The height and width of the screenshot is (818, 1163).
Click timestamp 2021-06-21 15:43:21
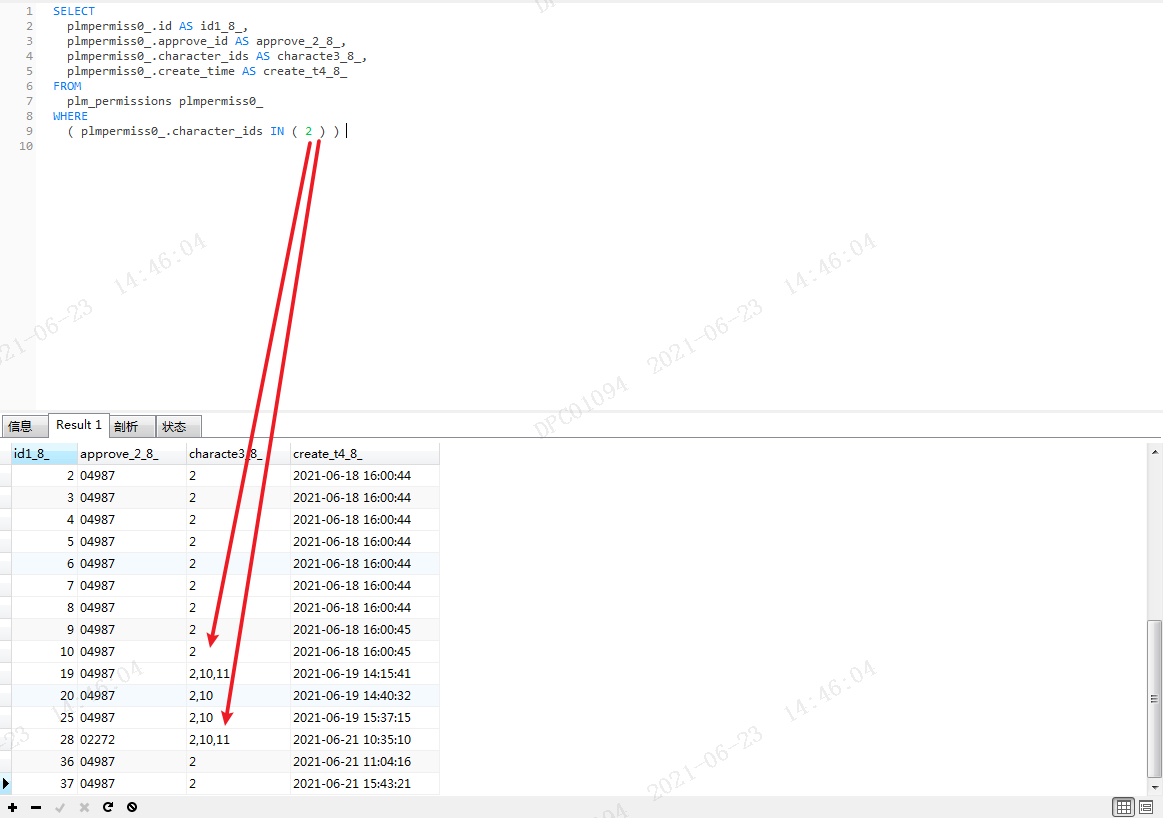[352, 783]
